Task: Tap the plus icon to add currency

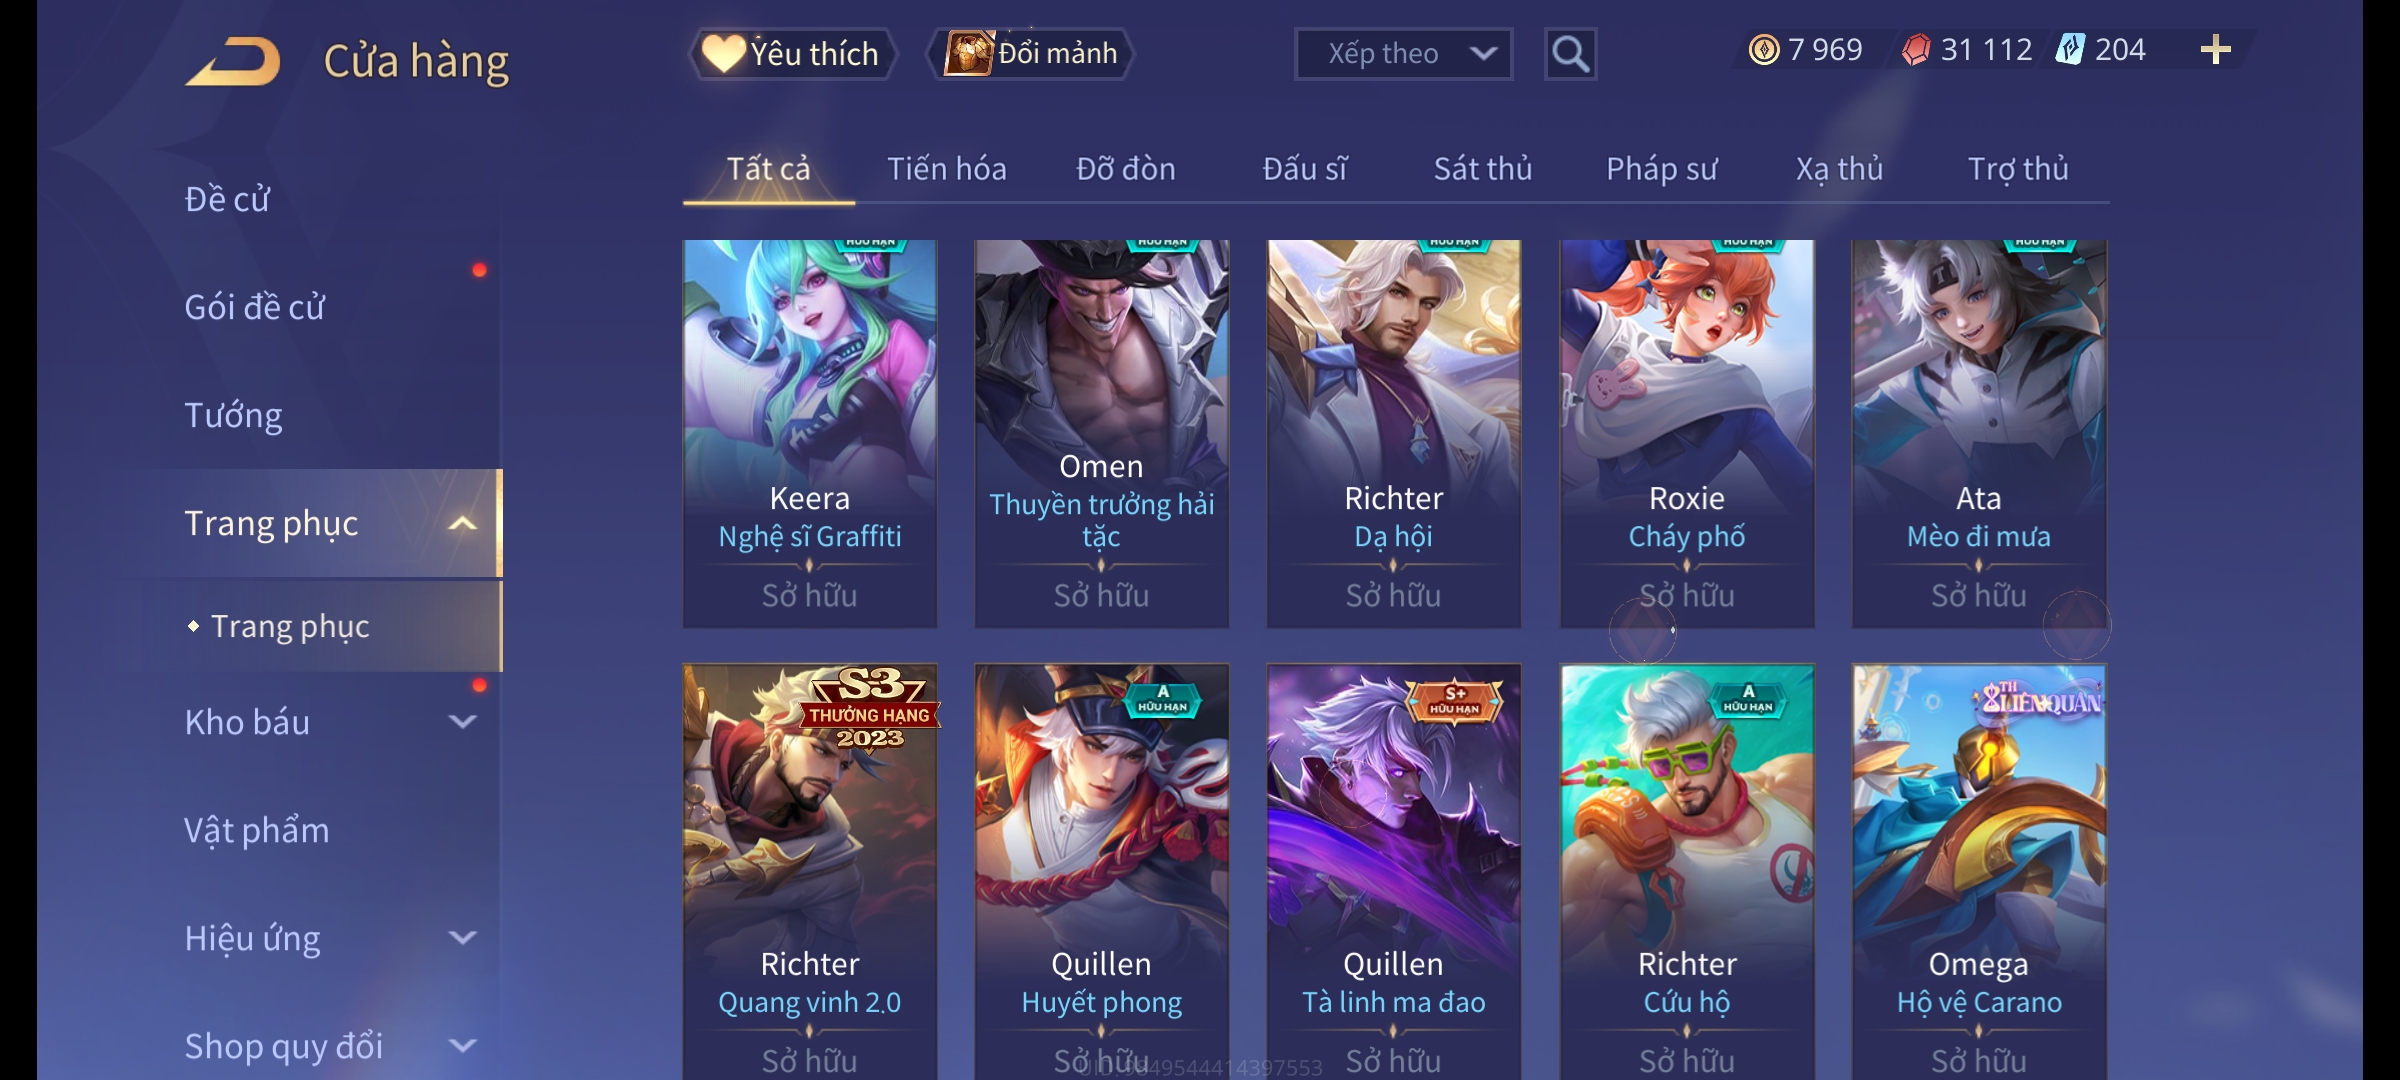Action: [2216, 50]
